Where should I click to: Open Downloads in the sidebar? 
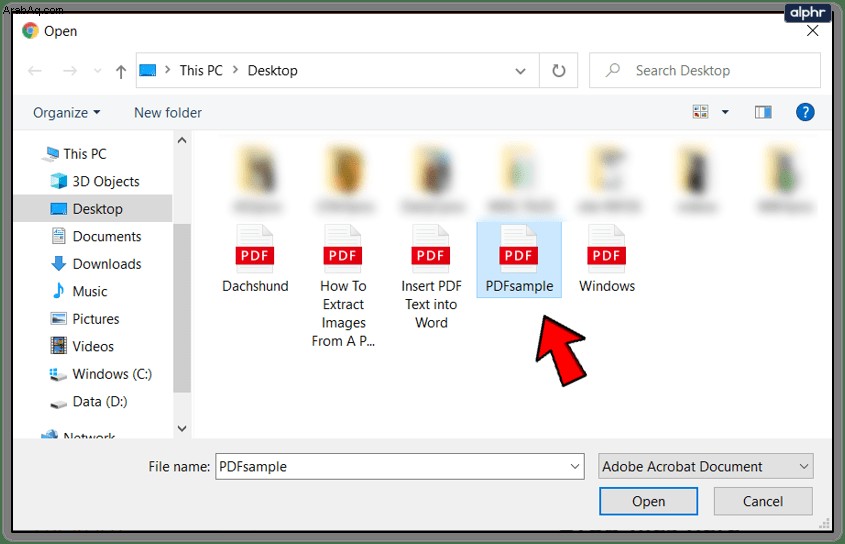tap(96, 264)
